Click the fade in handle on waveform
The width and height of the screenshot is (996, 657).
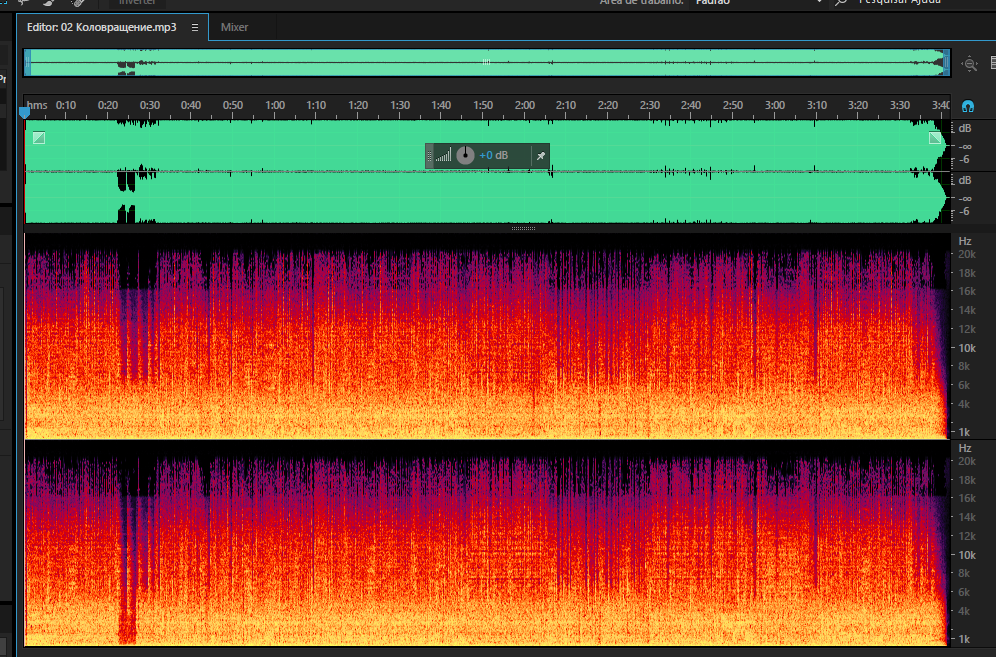(39, 138)
